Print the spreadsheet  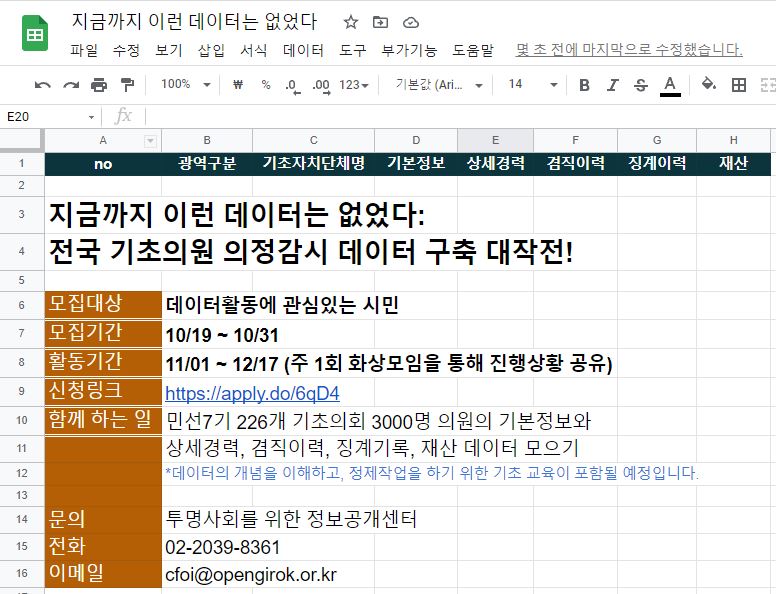99,85
